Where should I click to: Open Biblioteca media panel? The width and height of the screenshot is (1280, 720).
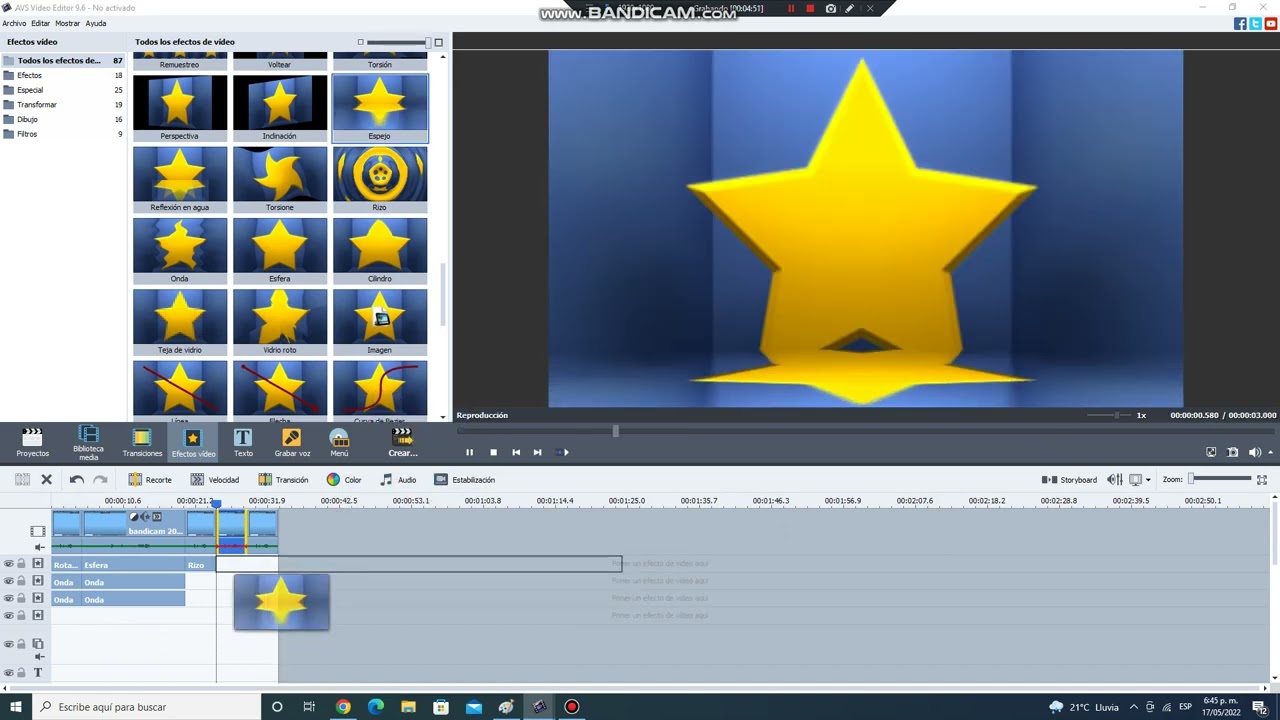click(x=88, y=443)
